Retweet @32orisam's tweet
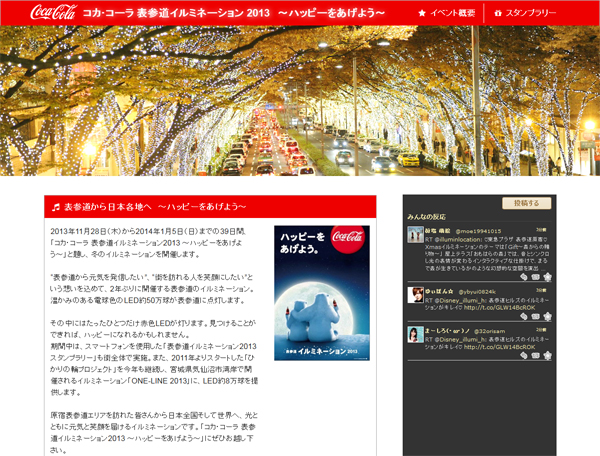This screenshot has width=600, height=456. coord(535,355)
